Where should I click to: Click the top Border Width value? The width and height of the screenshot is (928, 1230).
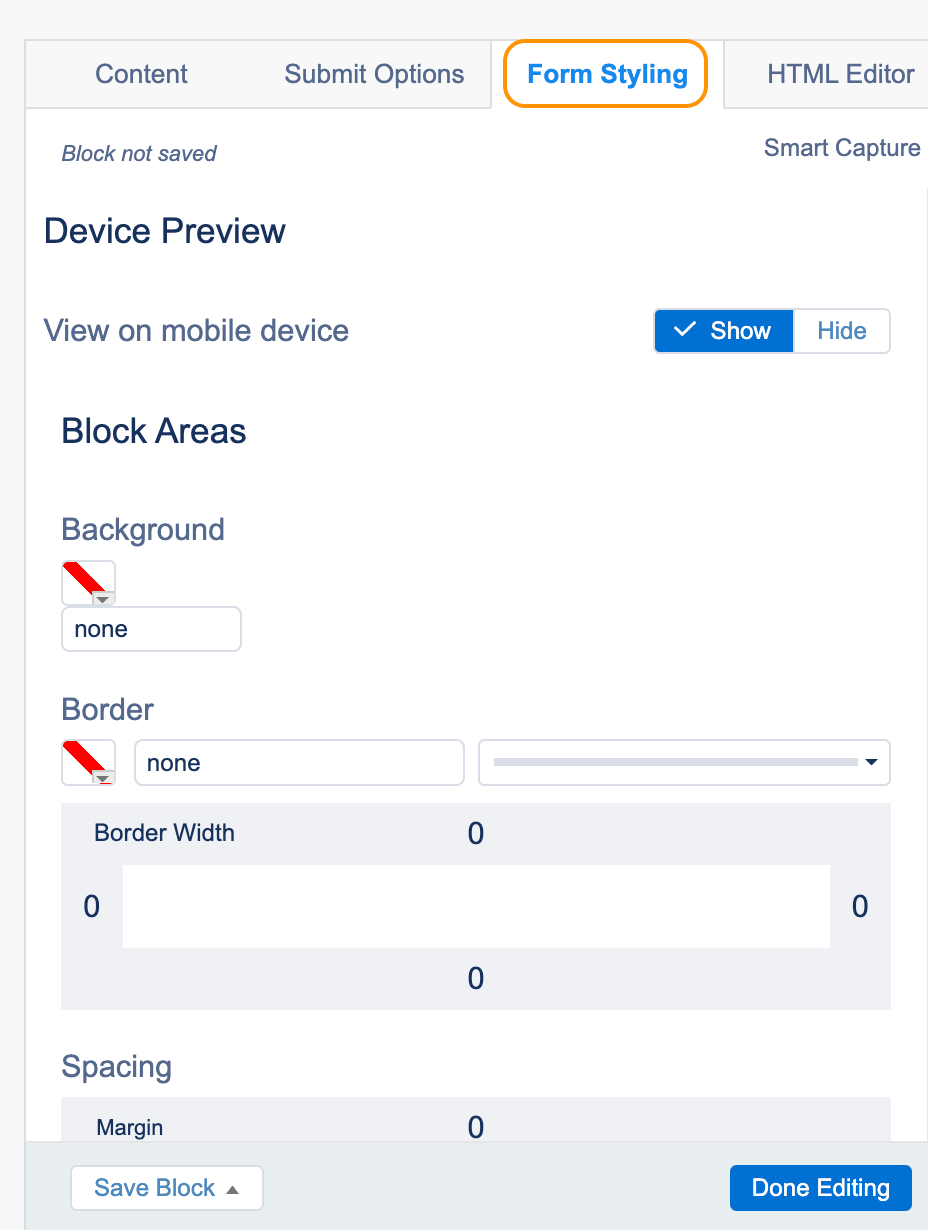coord(476,834)
